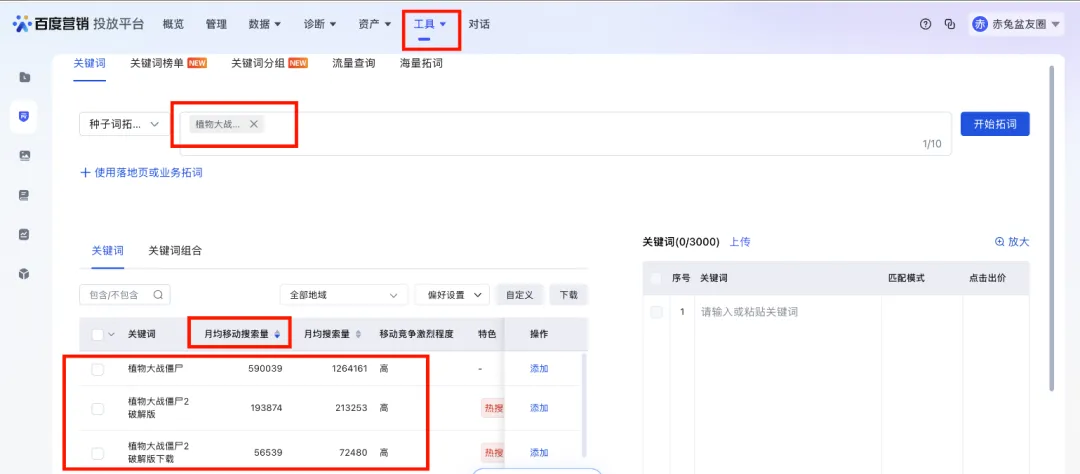The width and height of the screenshot is (1080, 474).
Task: Tick the row 1 checkbox in right panel
Action: pyautogui.click(x=656, y=312)
